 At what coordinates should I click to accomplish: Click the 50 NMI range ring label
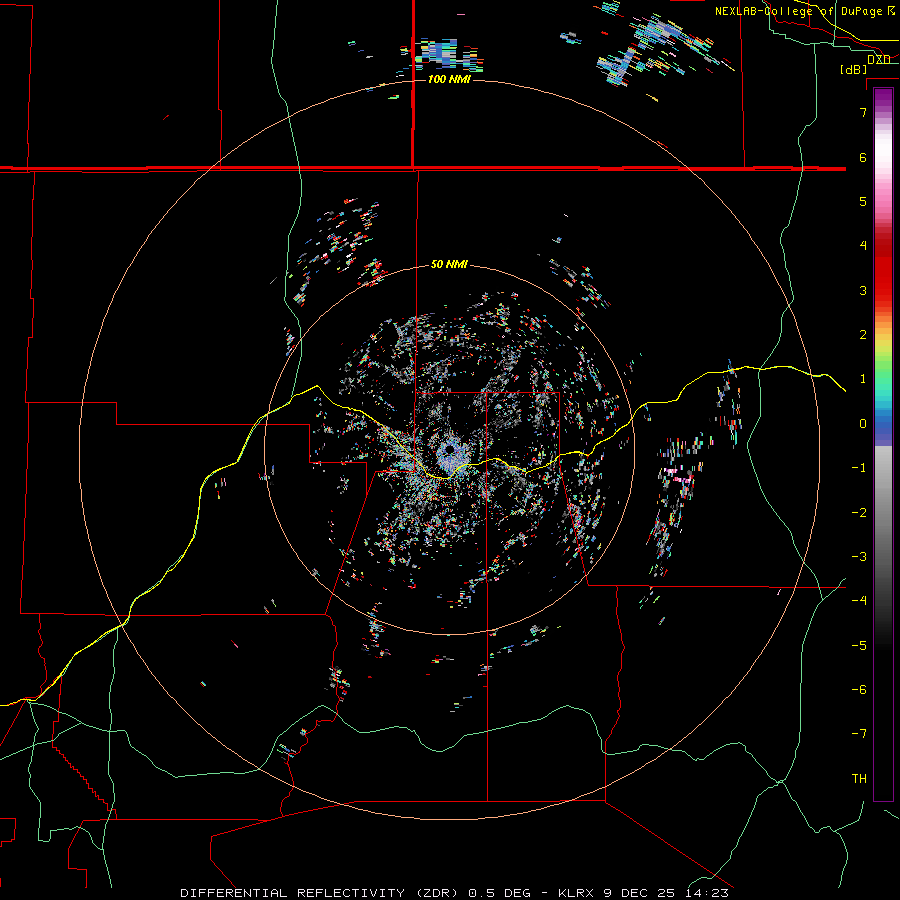pos(449,264)
